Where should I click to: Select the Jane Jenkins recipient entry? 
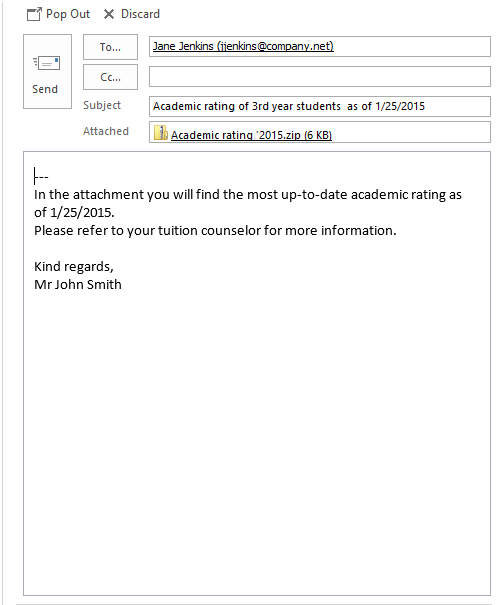243,46
